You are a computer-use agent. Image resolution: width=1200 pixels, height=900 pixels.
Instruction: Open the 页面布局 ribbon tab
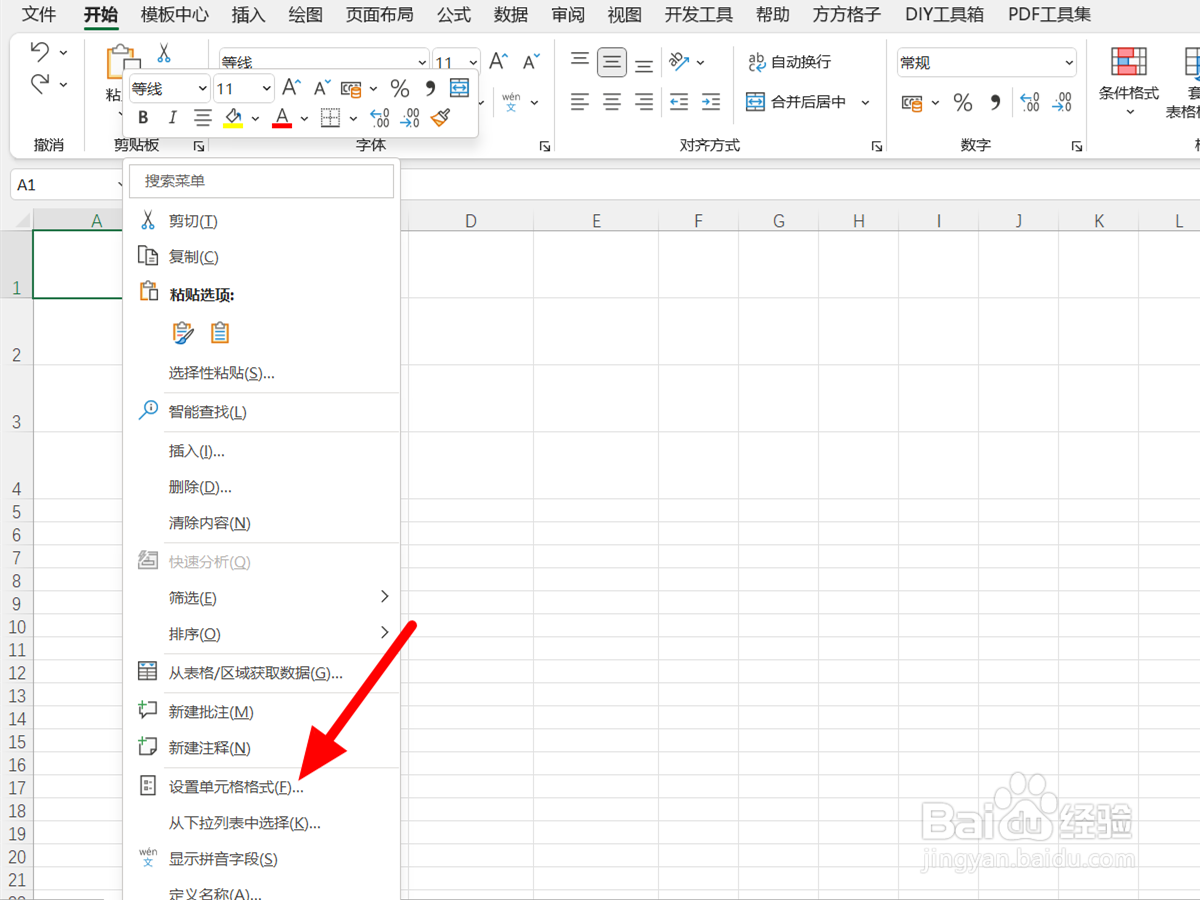click(x=379, y=15)
